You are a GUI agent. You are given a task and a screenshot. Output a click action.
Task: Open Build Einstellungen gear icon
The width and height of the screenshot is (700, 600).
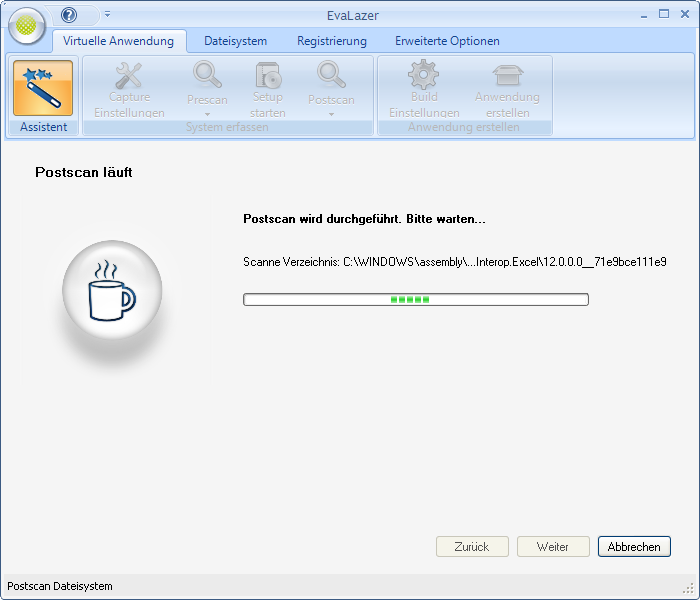click(x=424, y=76)
